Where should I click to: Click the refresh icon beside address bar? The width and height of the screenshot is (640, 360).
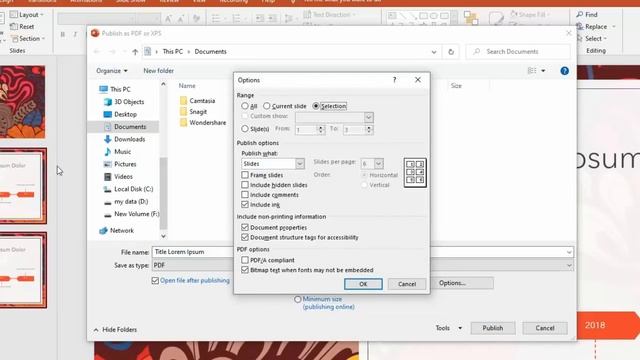(451, 52)
